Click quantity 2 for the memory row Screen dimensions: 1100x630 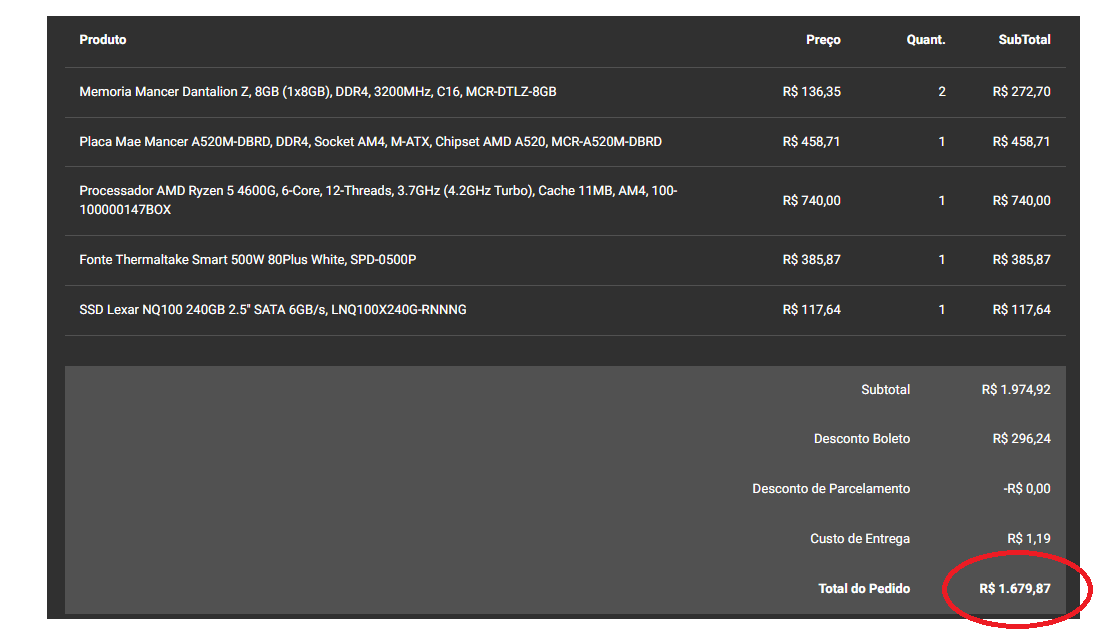tap(941, 92)
